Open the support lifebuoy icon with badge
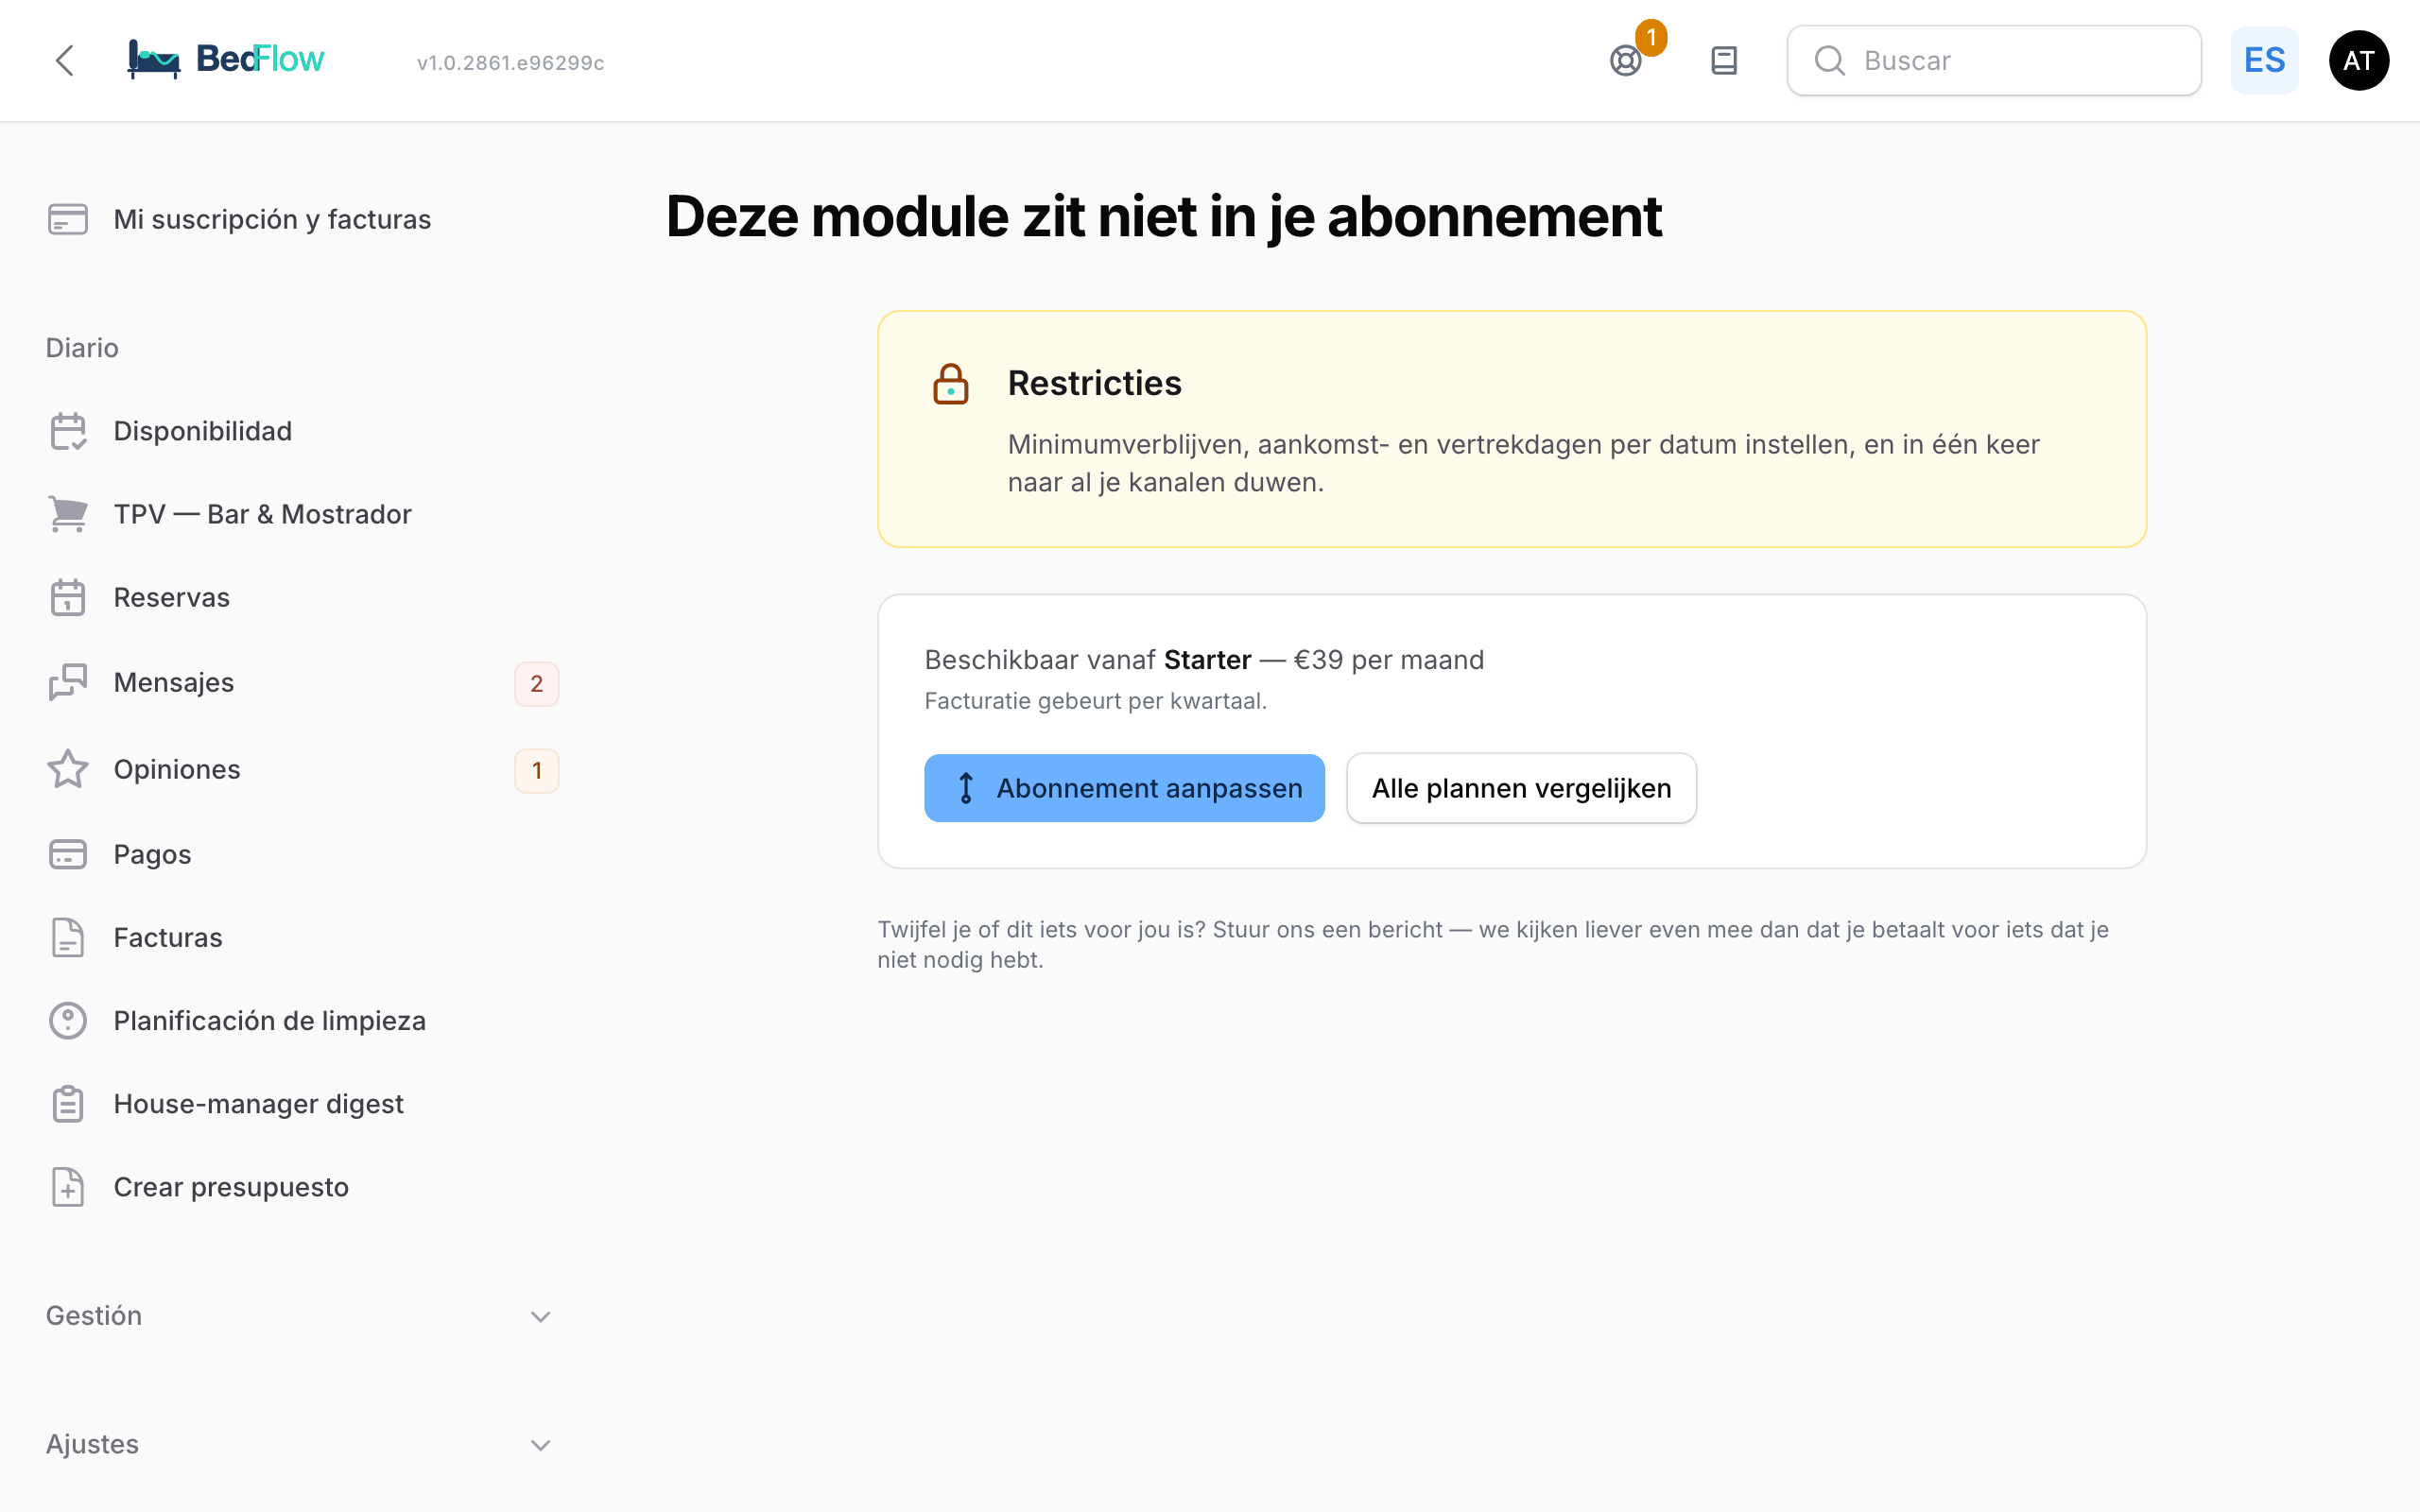The width and height of the screenshot is (2420, 1512). 1627,61
